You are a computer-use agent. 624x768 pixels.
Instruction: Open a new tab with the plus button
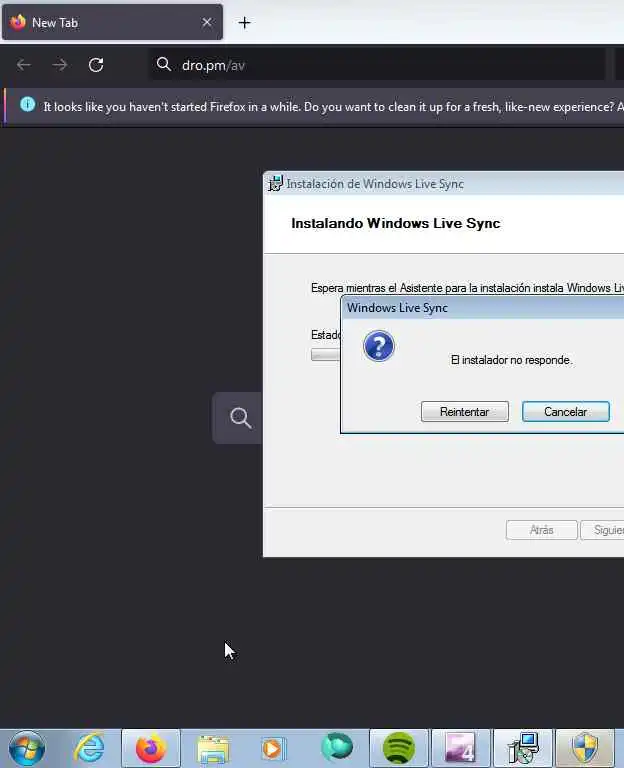pos(244,23)
